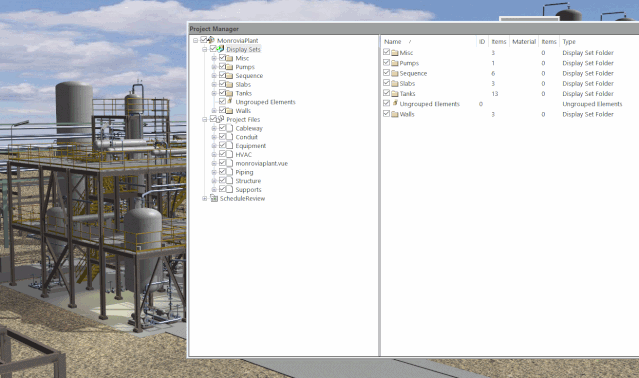Click the Walls folder icon in tree
Screen dimensions: 639x378
[229, 111]
